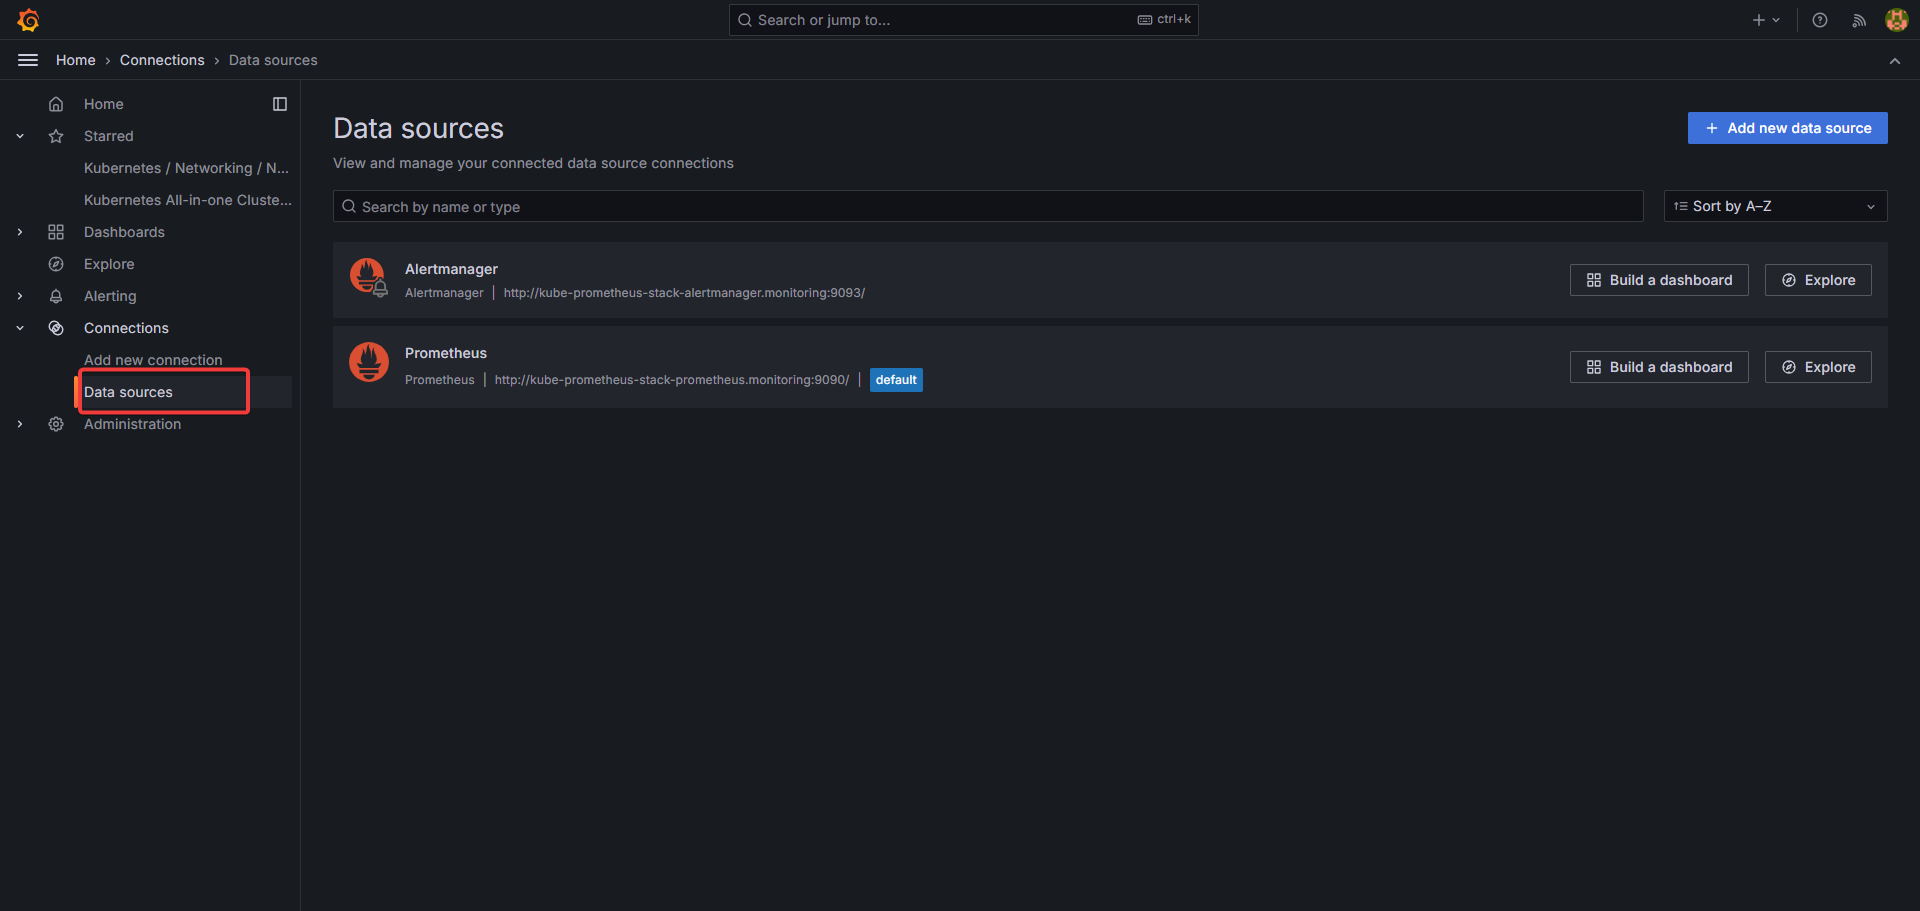Select Add new connection in sidebar
This screenshot has width=1920, height=911.
pyautogui.click(x=153, y=360)
